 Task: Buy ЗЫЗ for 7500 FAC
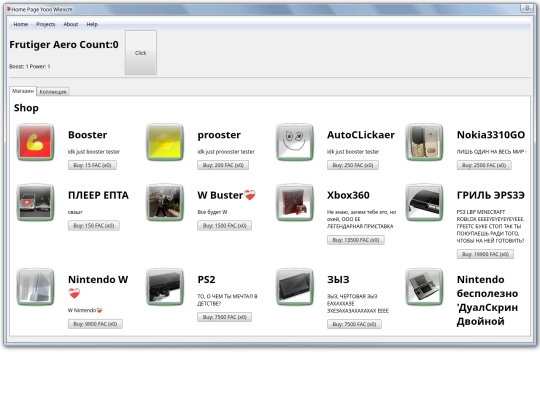354,324
